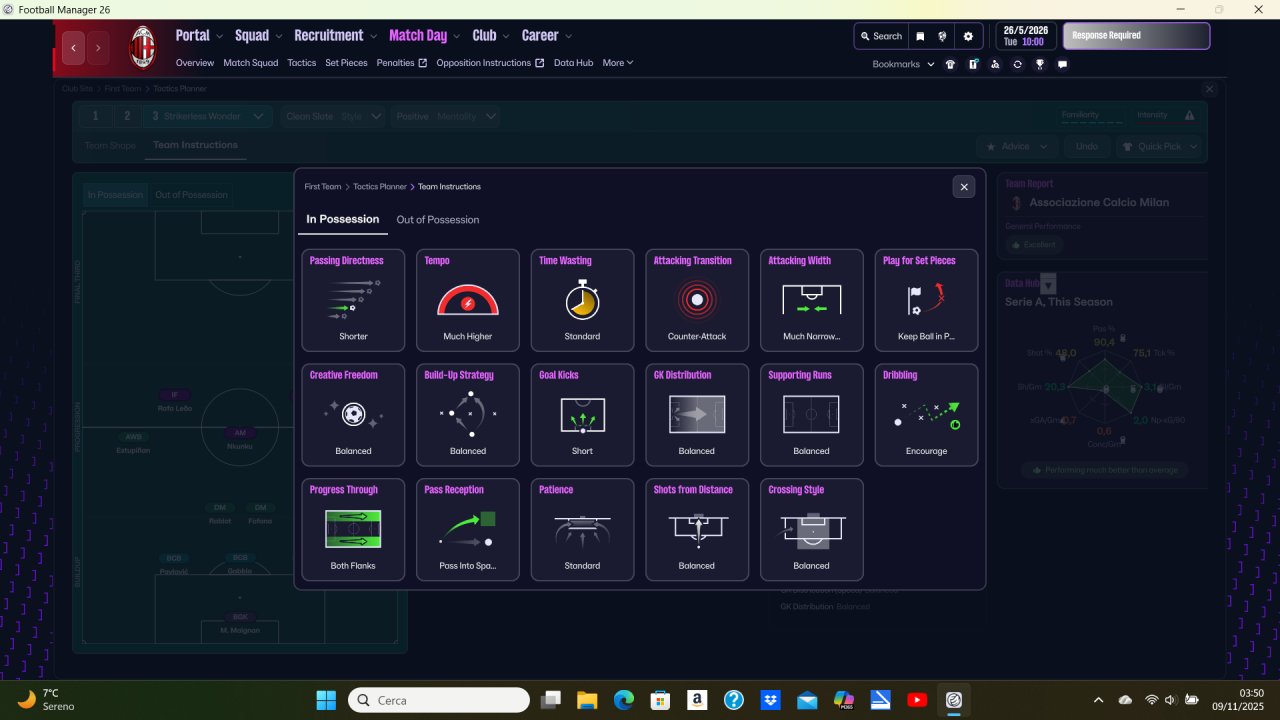Click the shirt icon in bookmarks row

pos(950,64)
